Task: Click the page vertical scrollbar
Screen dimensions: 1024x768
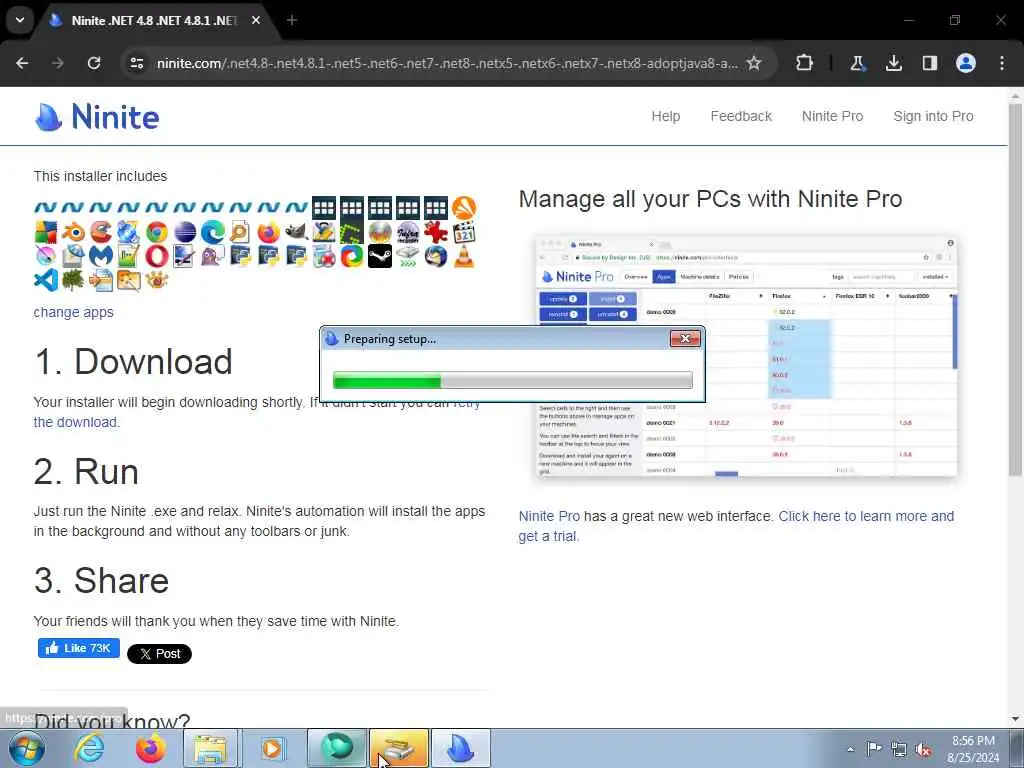Action: (x=1015, y=289)
